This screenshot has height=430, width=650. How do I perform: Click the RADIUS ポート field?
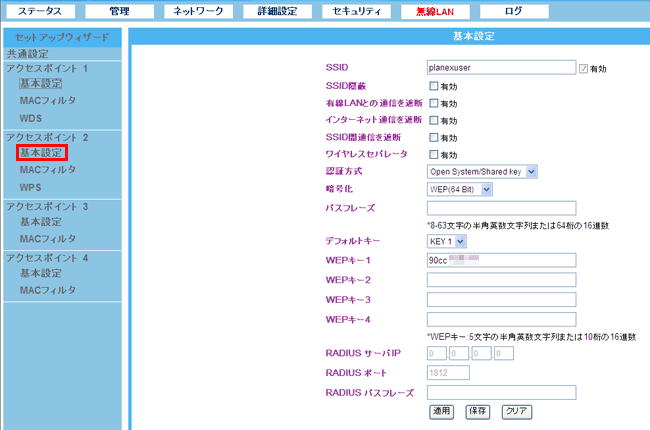(448, 373)
